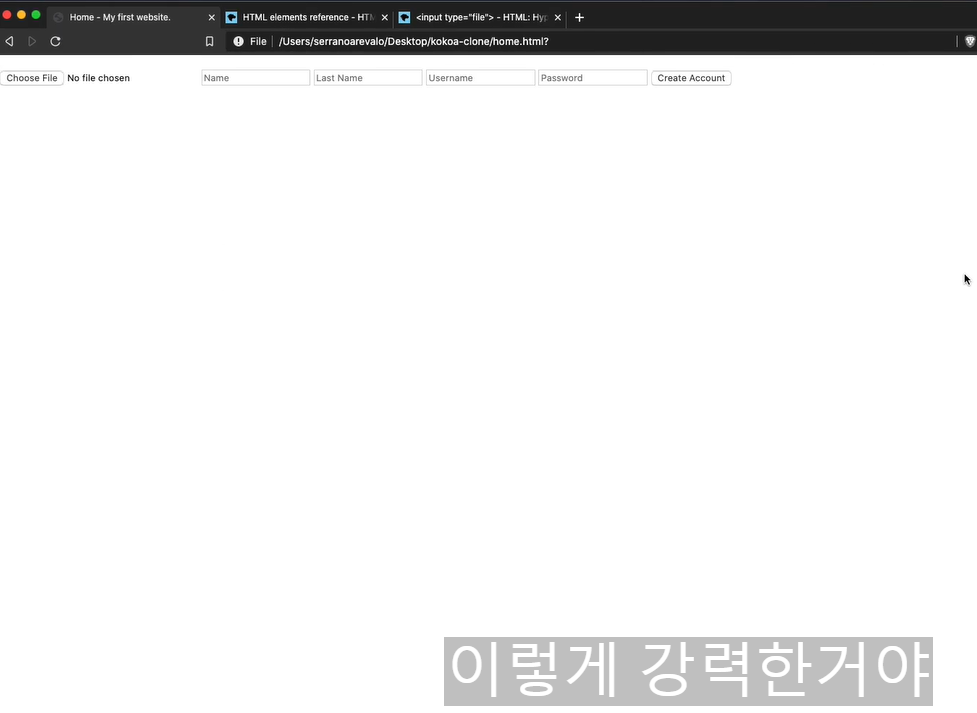This screenshot has width=977, height=713.
Task: Click the address bar file path
Action: (414, 41)
